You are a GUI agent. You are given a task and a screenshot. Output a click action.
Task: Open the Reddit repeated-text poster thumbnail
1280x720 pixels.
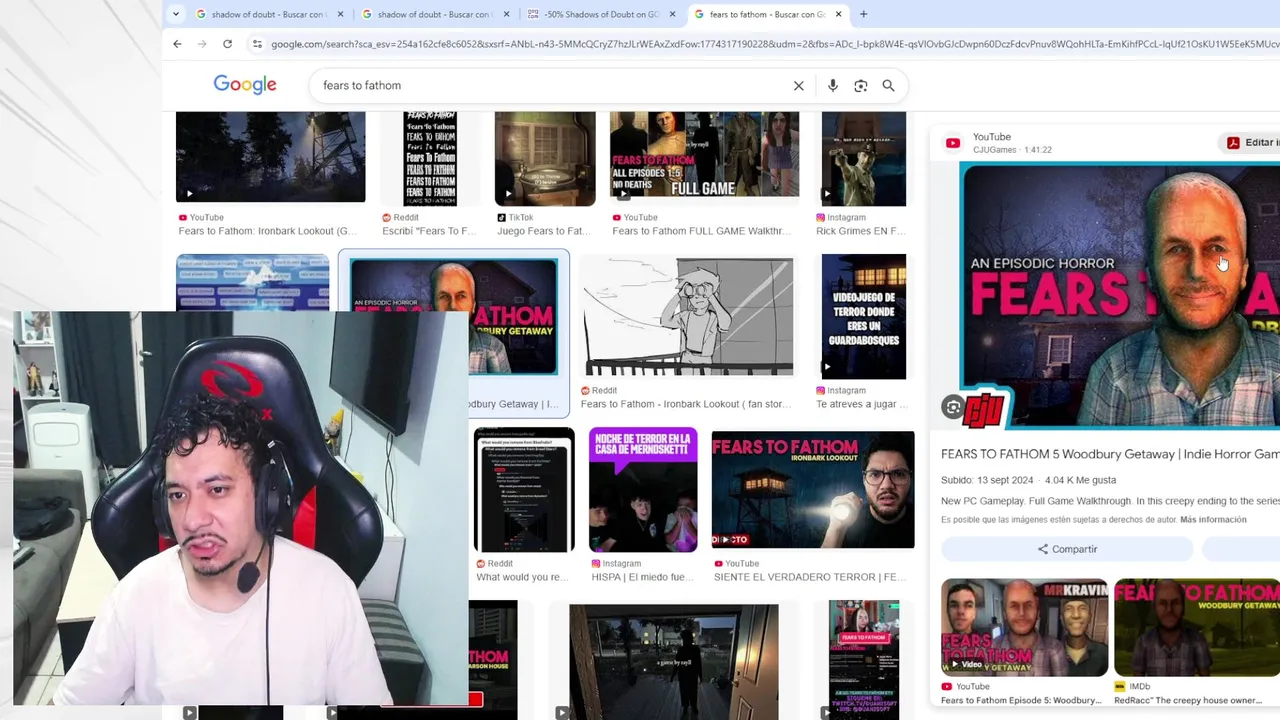point(430,158)
